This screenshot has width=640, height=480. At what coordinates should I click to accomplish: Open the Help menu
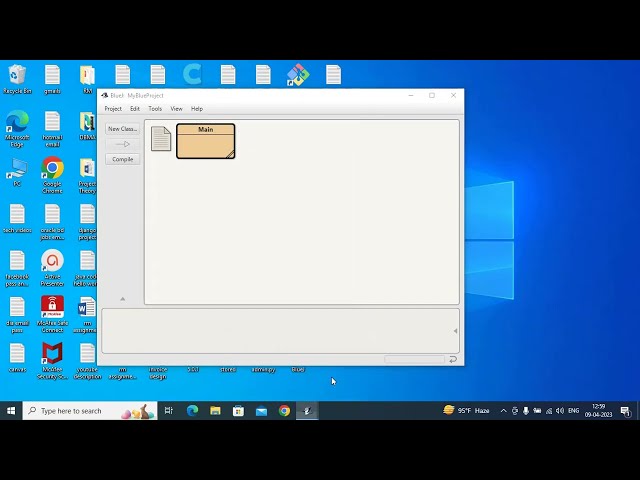point(197,109)
